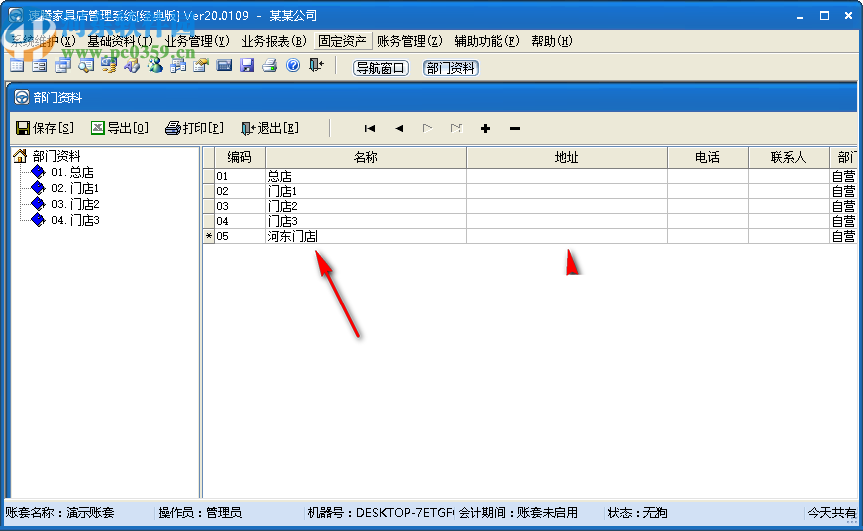Image resolution: width=863 pixels, height=531 pixels.
Task: Click the edit note pencil toolbar icon
Action: click(201, 66)
